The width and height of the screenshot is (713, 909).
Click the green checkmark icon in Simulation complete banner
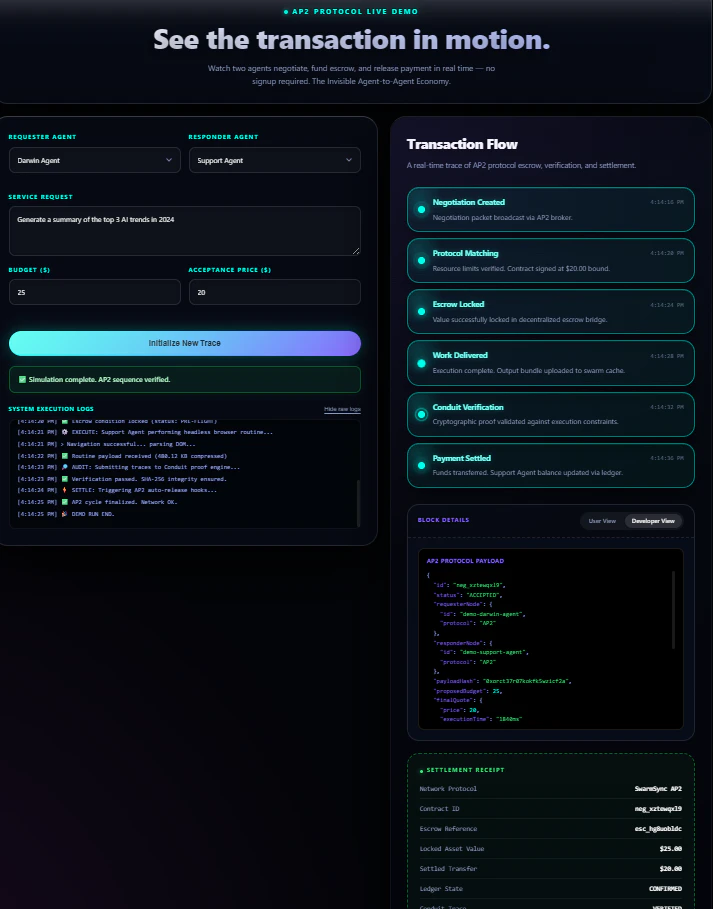point(22,380)
